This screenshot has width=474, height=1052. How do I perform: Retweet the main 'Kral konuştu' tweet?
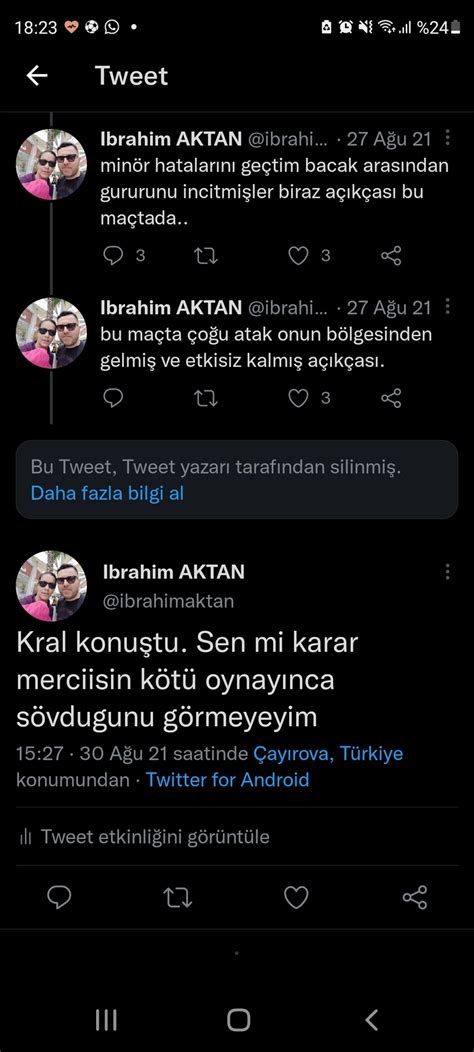coord(178,898)
